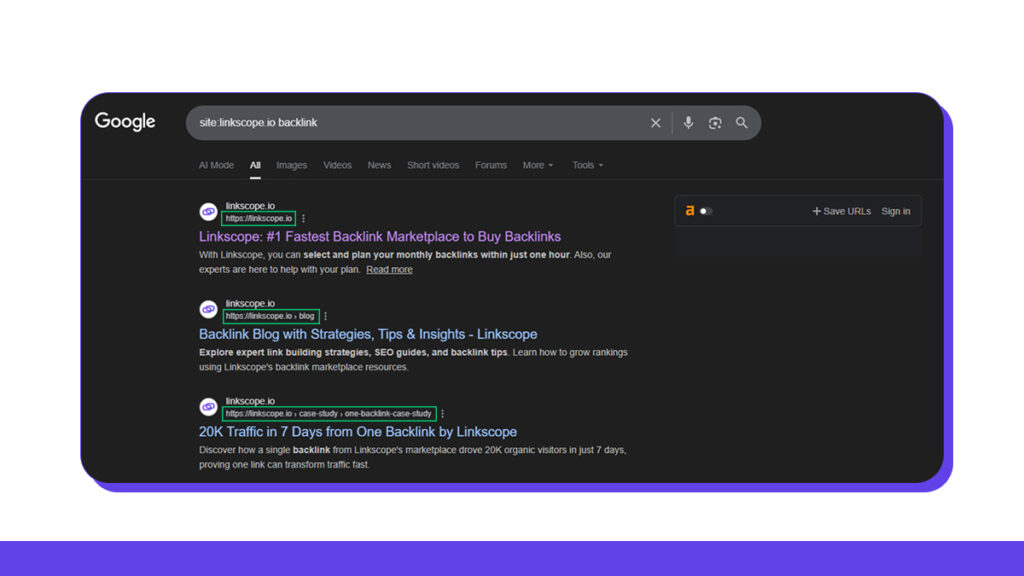Open the Tools dropdown
The image size is (1024, 576).
[x=587, y=165]
